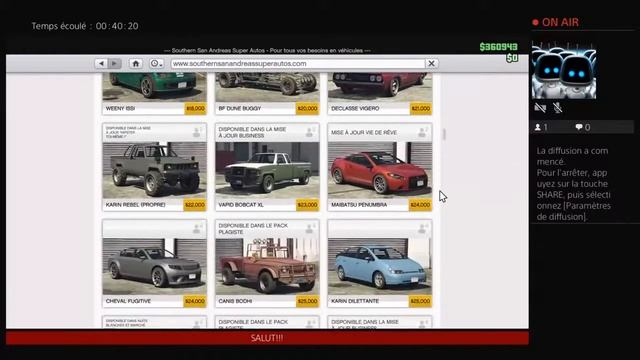
Task: Open the Canis Bodhi listing image
Action: pos(267,266)
